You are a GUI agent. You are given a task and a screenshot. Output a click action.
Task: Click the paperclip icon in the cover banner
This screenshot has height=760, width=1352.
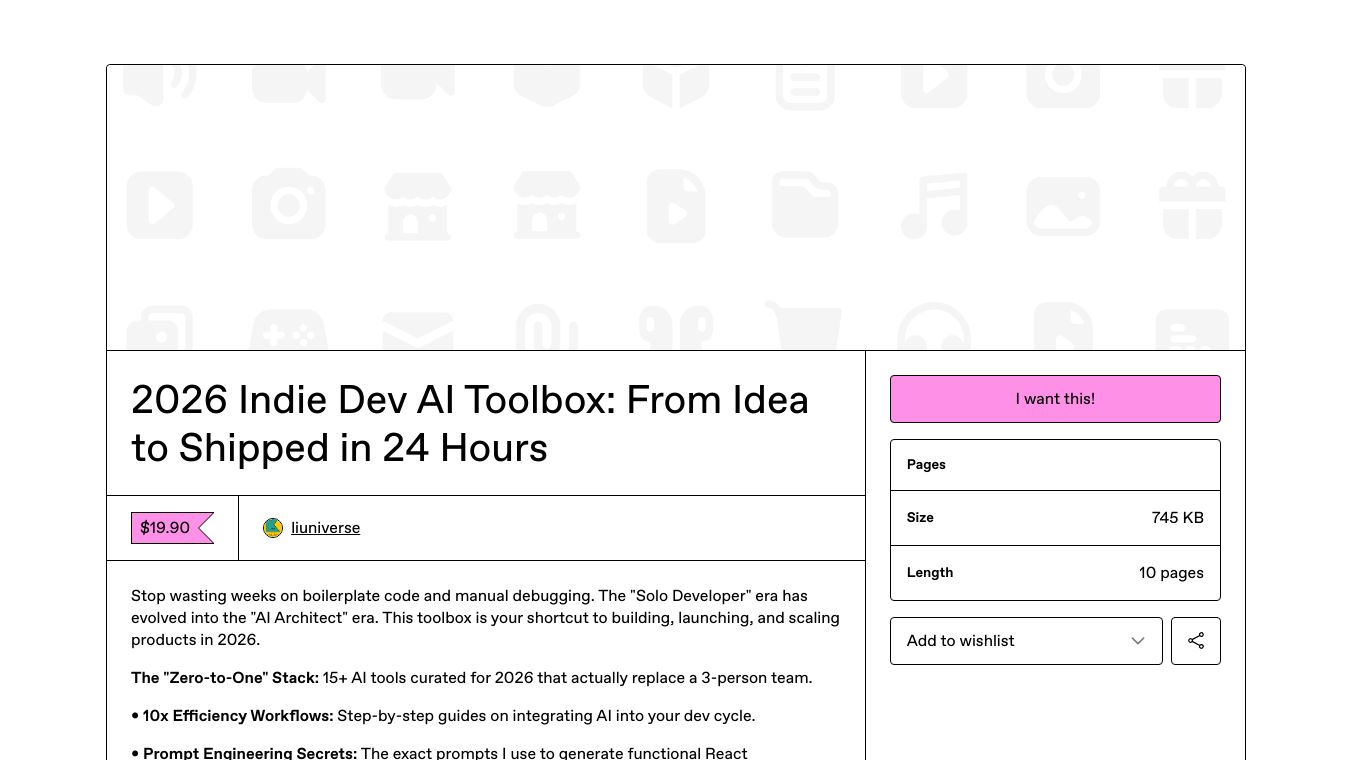(546, 330)
